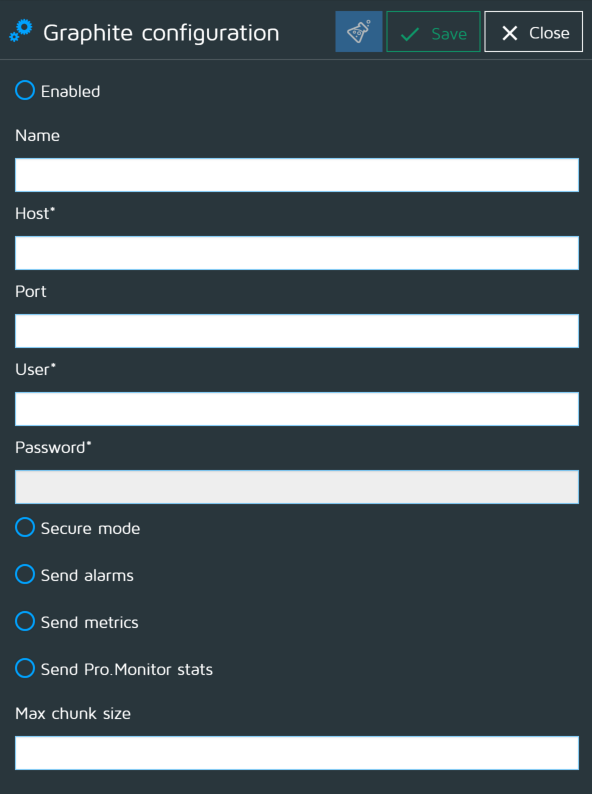This screenshot has width=592, height=794.
Task: Close the Graphite configuration dialog
Action: (533, 31)
